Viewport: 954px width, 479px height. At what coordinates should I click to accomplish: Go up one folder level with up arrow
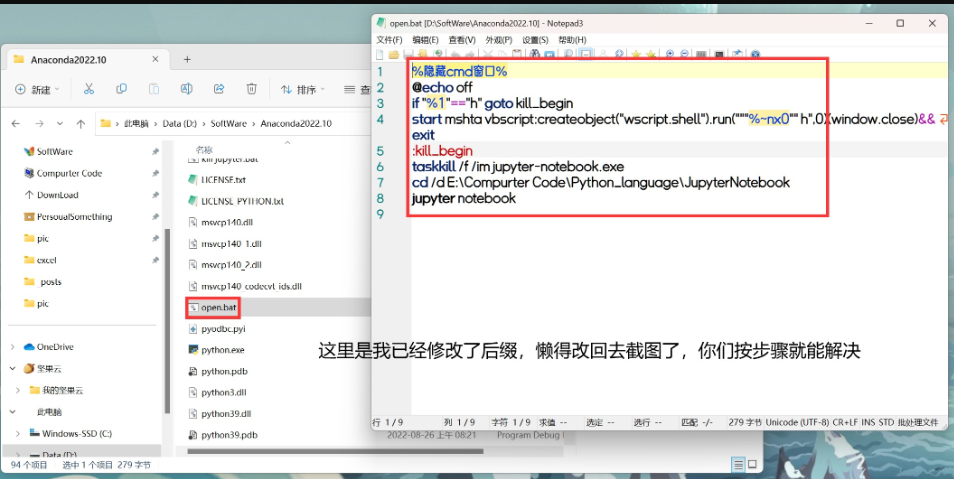[x=79, y=124]
